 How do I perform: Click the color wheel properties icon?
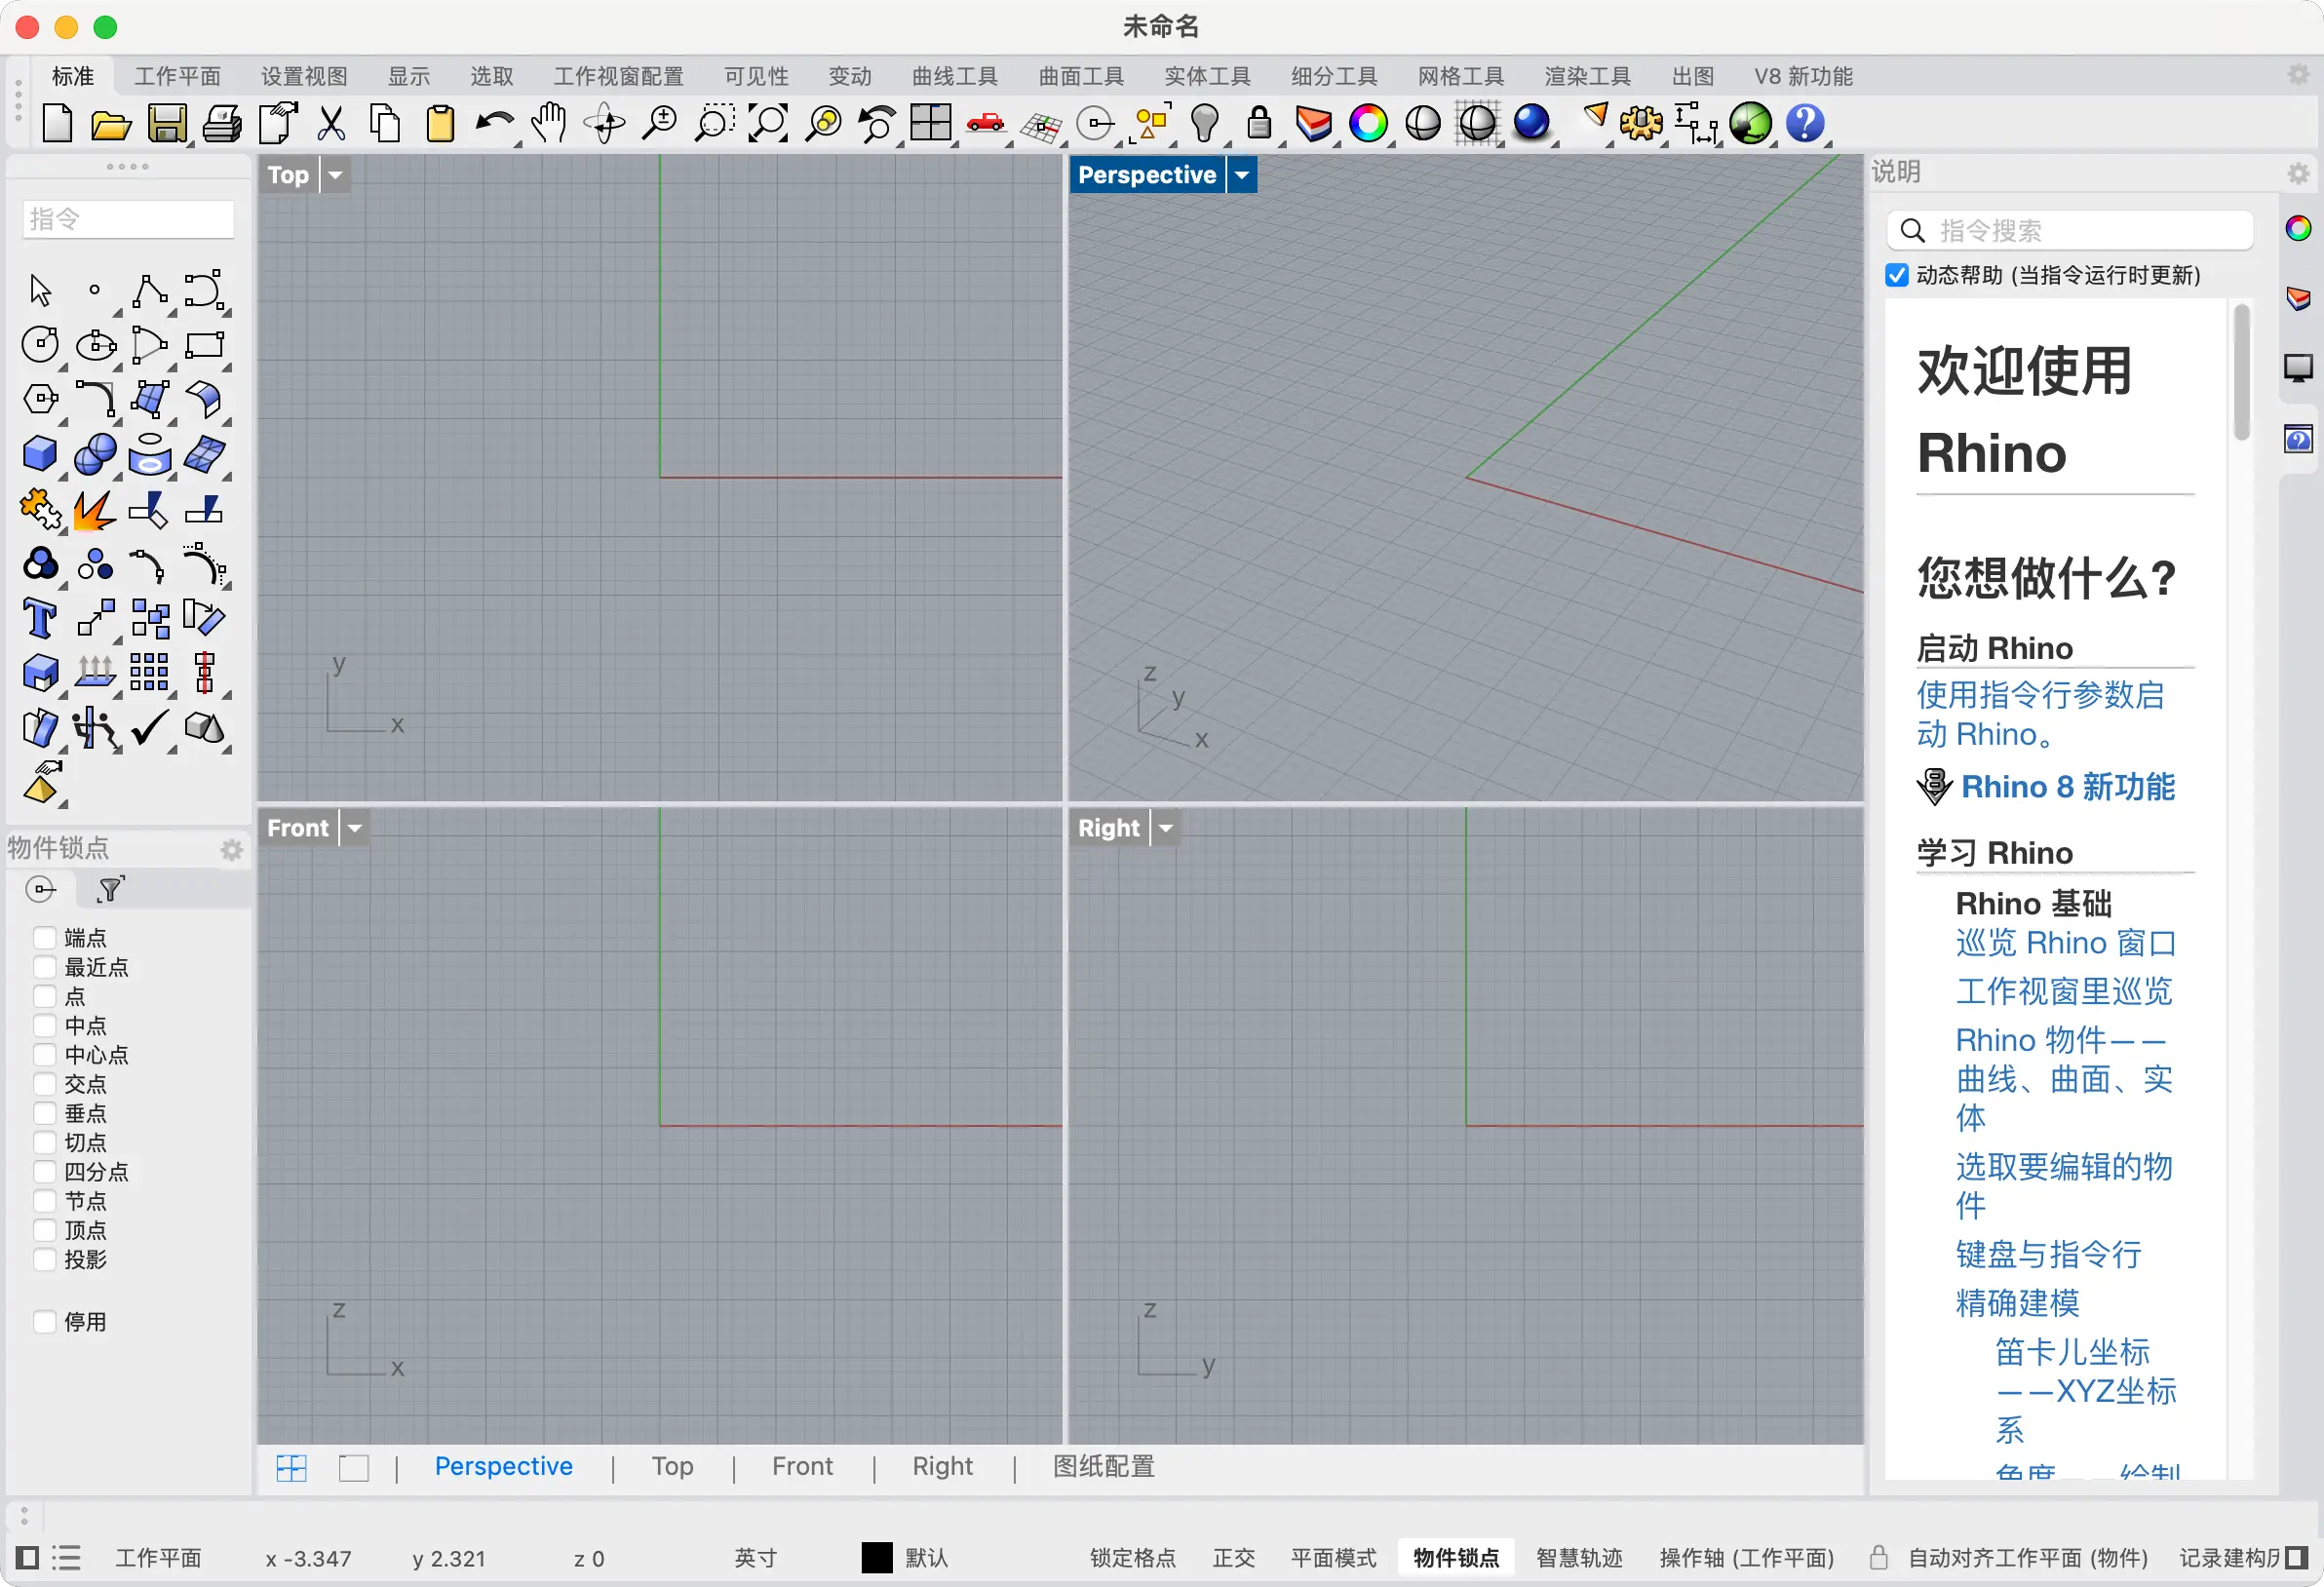(1368, 124)
